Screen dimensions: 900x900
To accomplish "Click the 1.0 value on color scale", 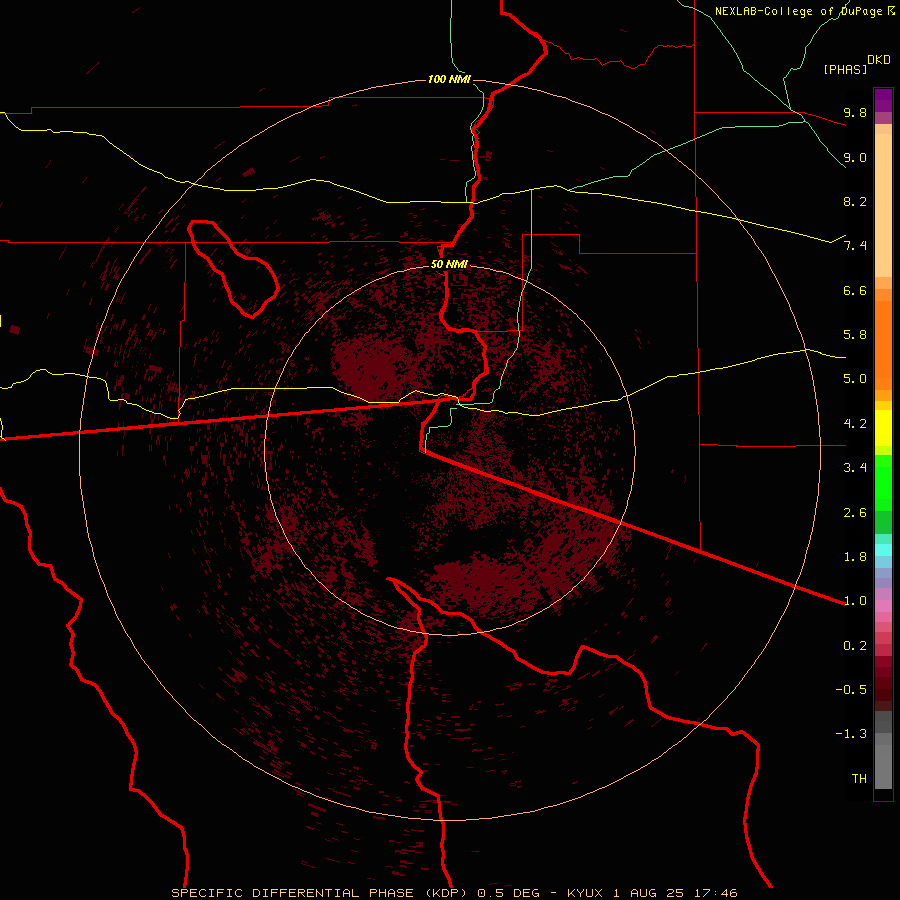I will pos(855,601).
